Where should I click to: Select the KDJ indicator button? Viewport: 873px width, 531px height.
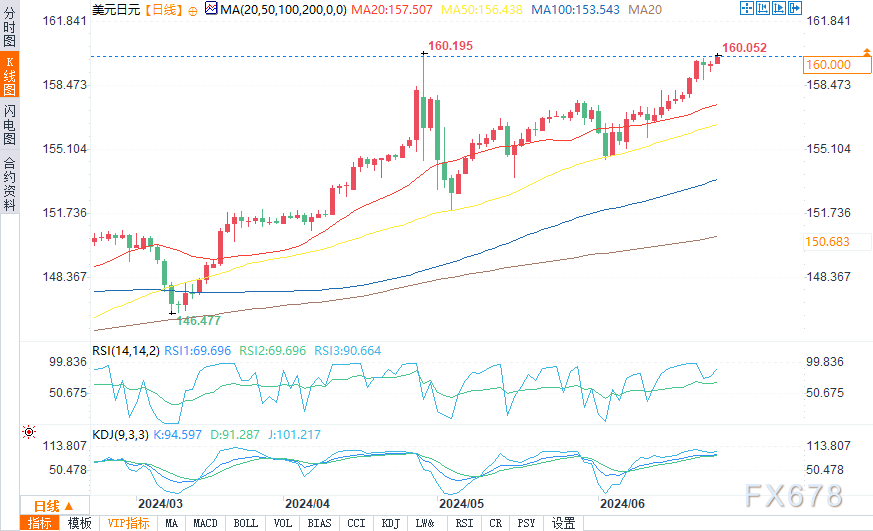(x=391, y=523)
